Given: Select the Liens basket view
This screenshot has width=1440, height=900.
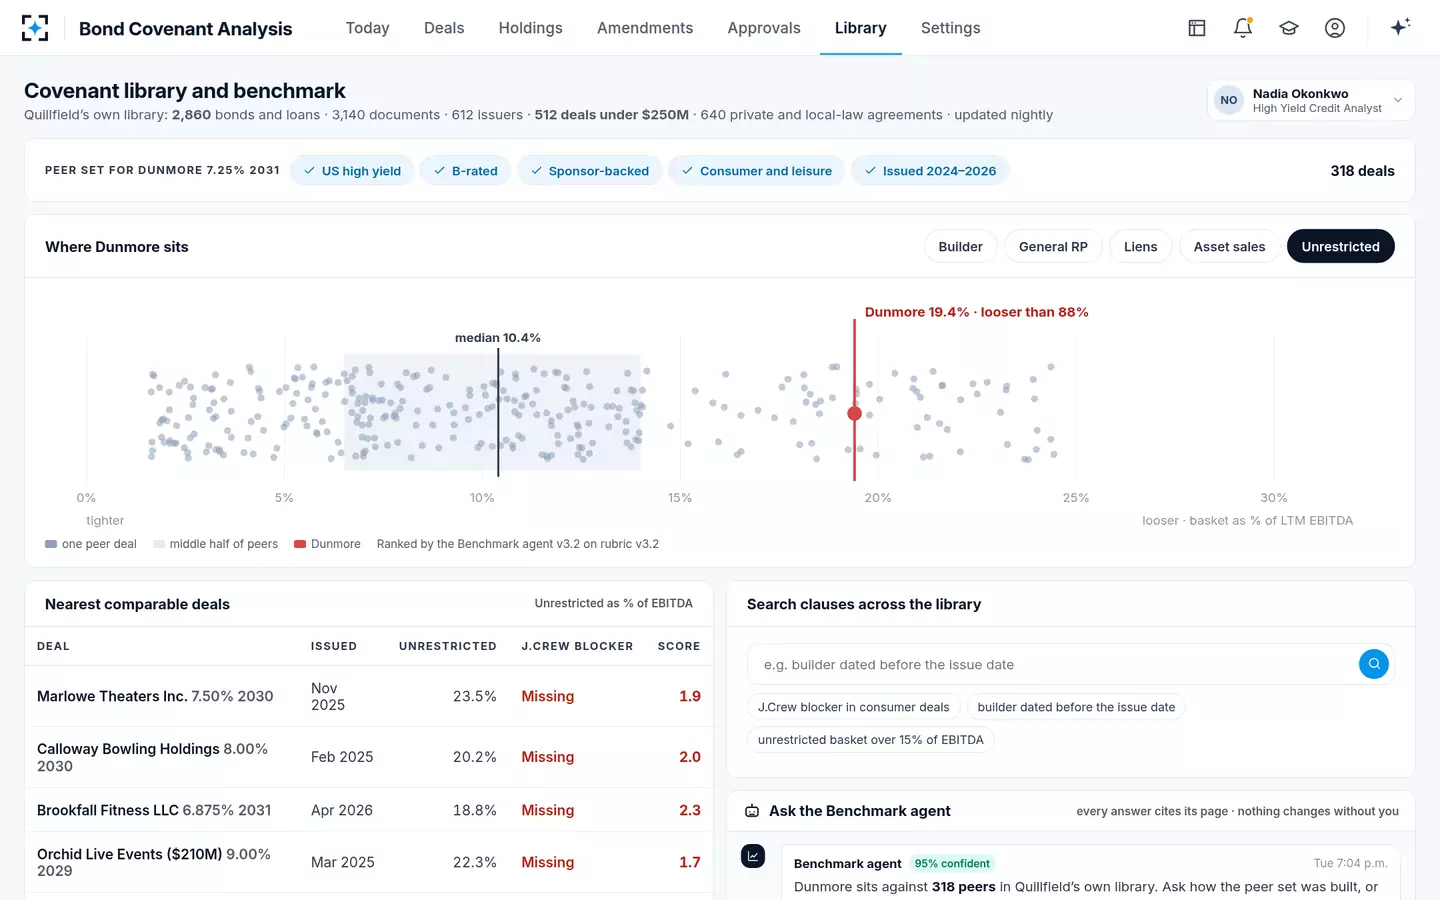Looking at the screenshot, I should click(1140, 247).
